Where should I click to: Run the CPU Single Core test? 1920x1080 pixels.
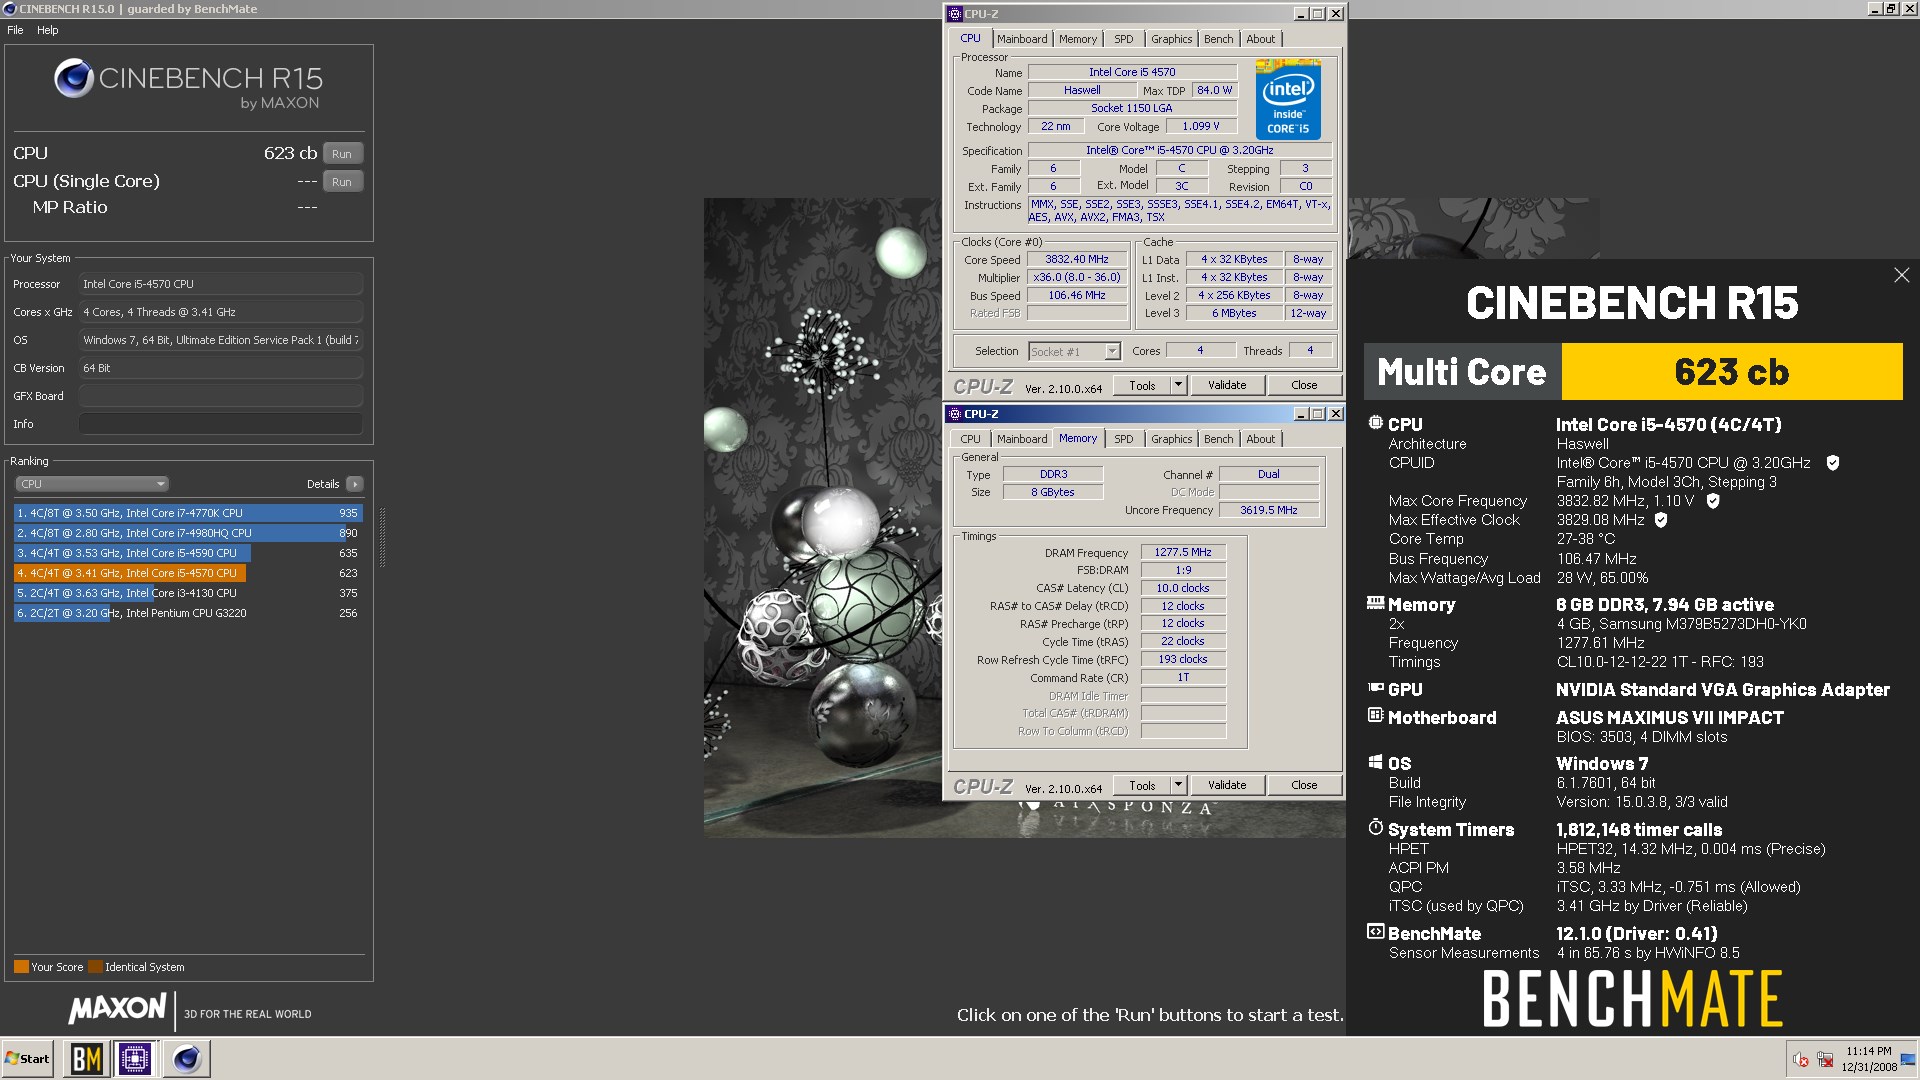point(342,182)
